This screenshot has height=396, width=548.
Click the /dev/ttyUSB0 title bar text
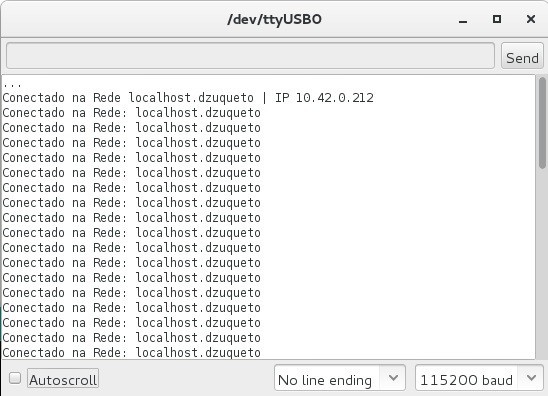click(274, 19)
